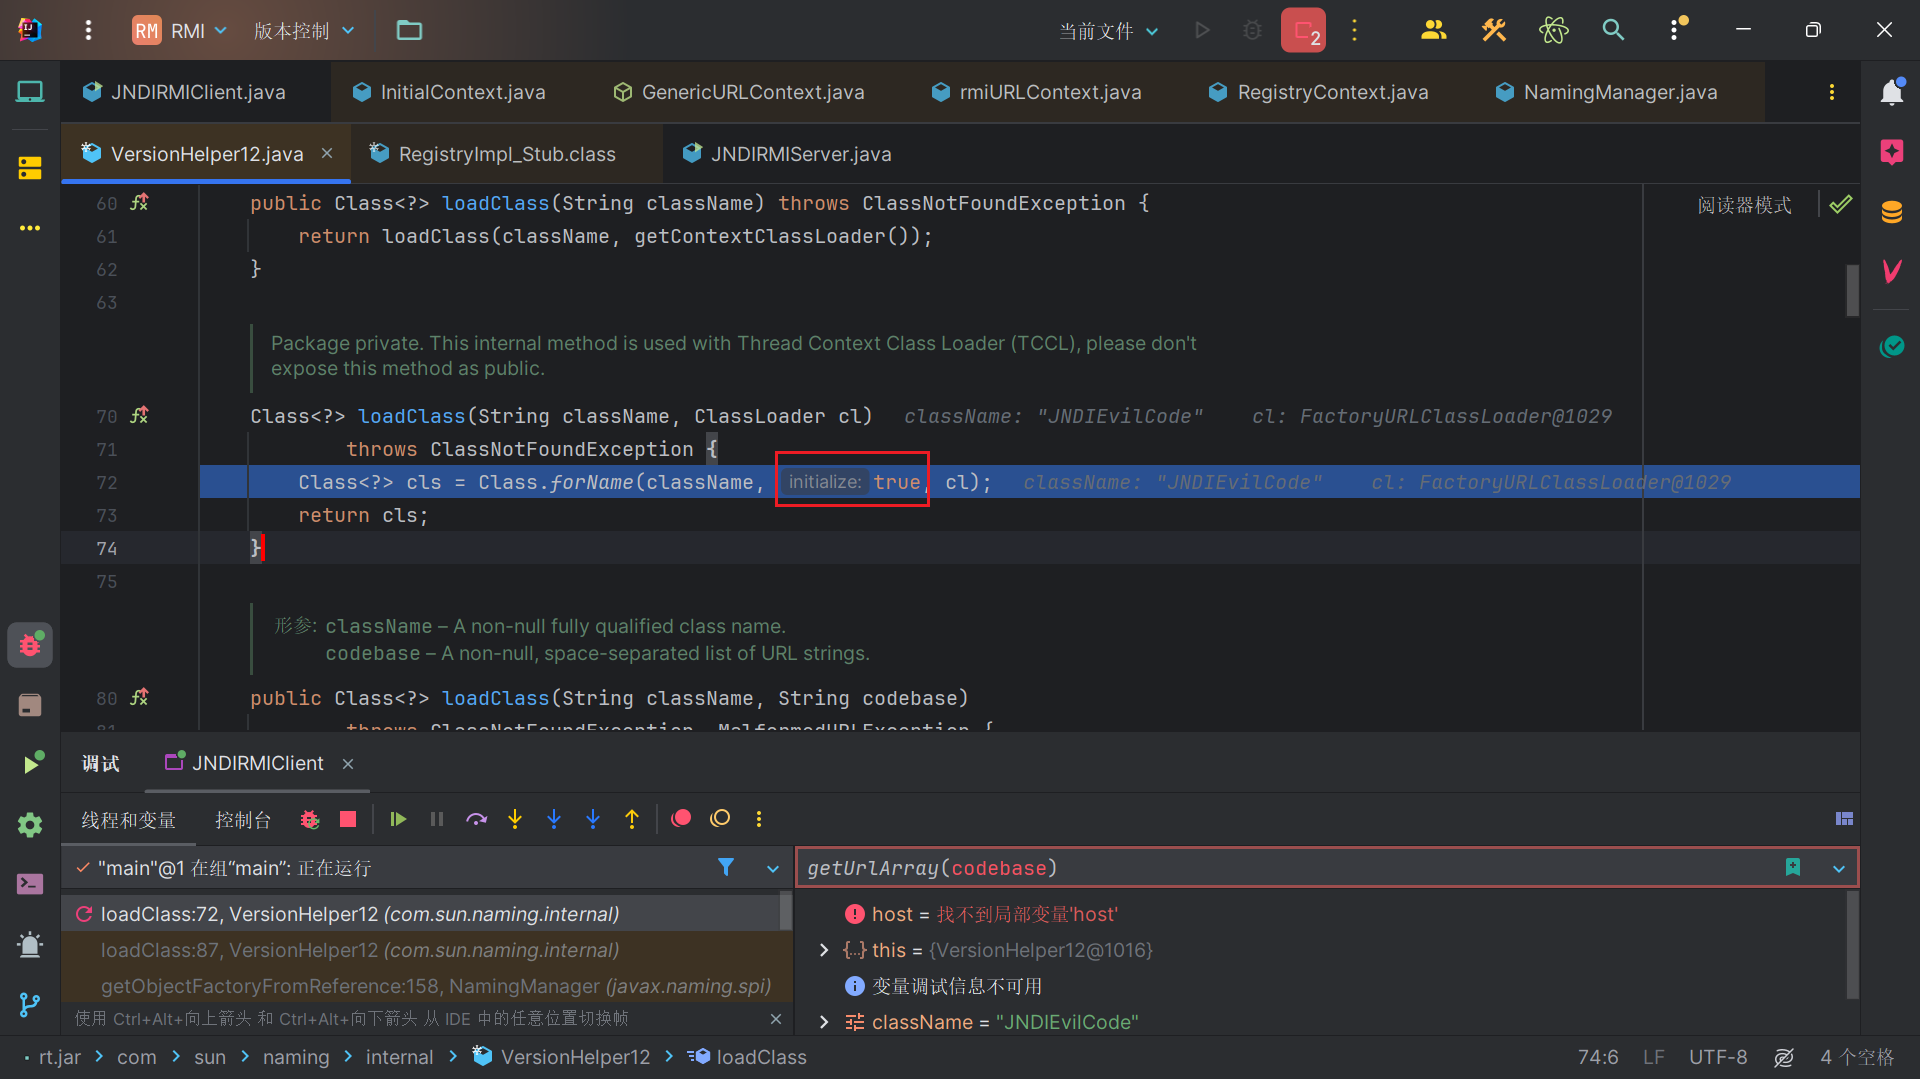Viewport: 1920px width, 1079px height.
Task: Switch to the 控制台 console tab
Action: (x=243, y=820)
